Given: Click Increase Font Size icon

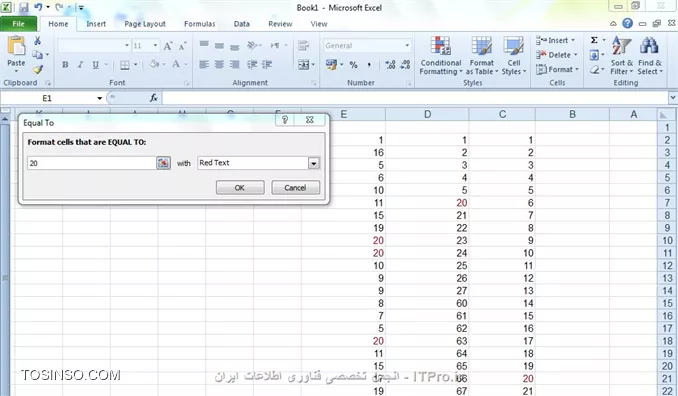Looking at the screenshot, I should (x=168, y=45).
